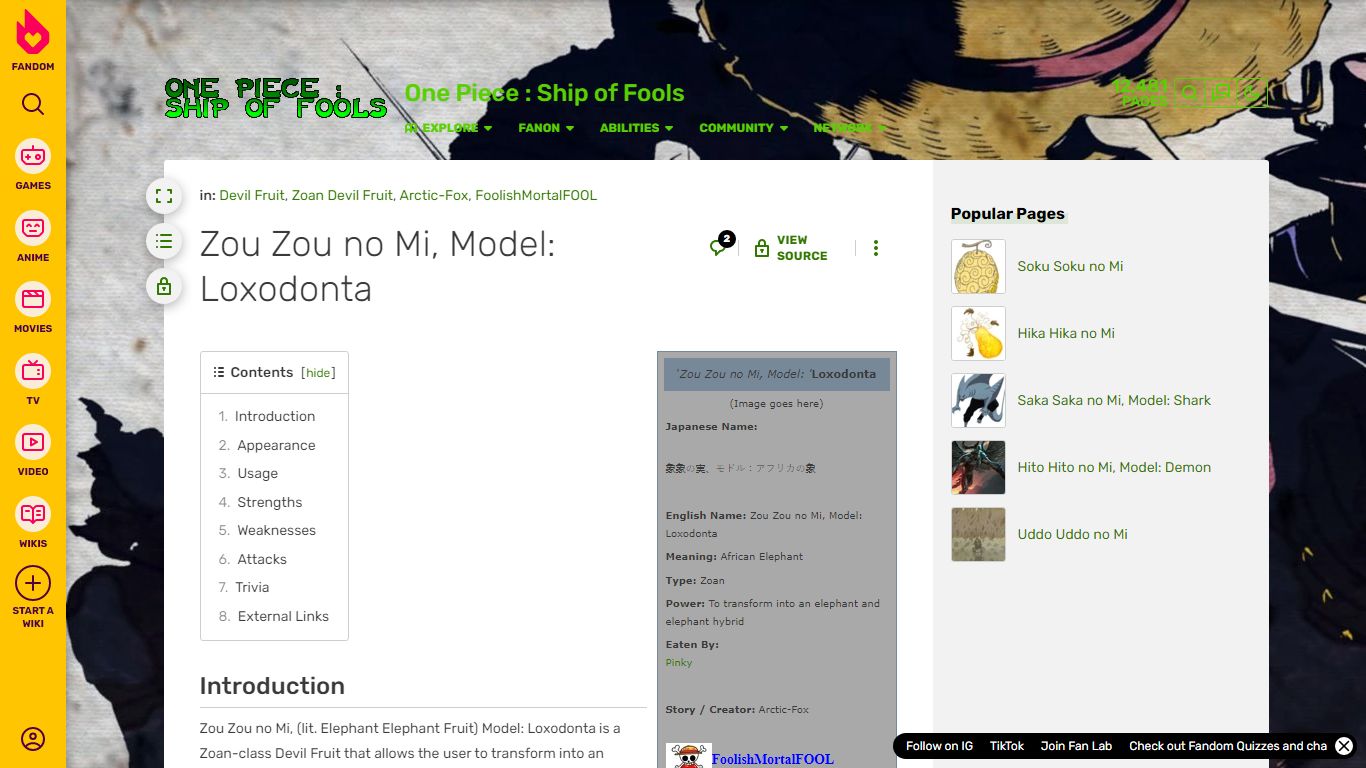Click the Introduction section heading

(272, 686)
